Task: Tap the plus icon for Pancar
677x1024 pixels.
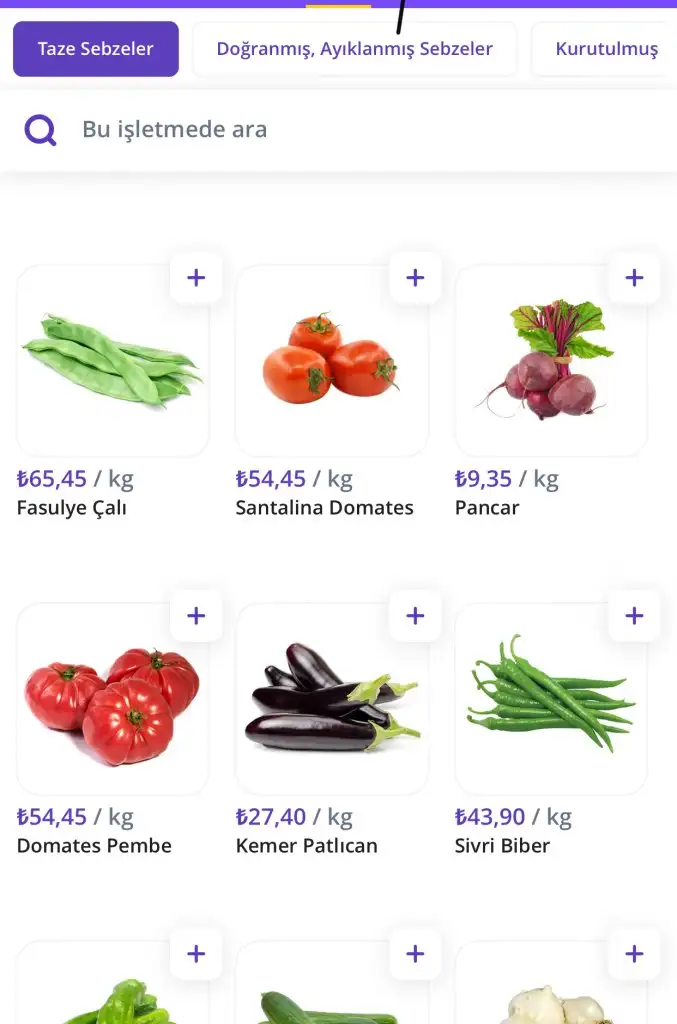Action: [634, 278]
